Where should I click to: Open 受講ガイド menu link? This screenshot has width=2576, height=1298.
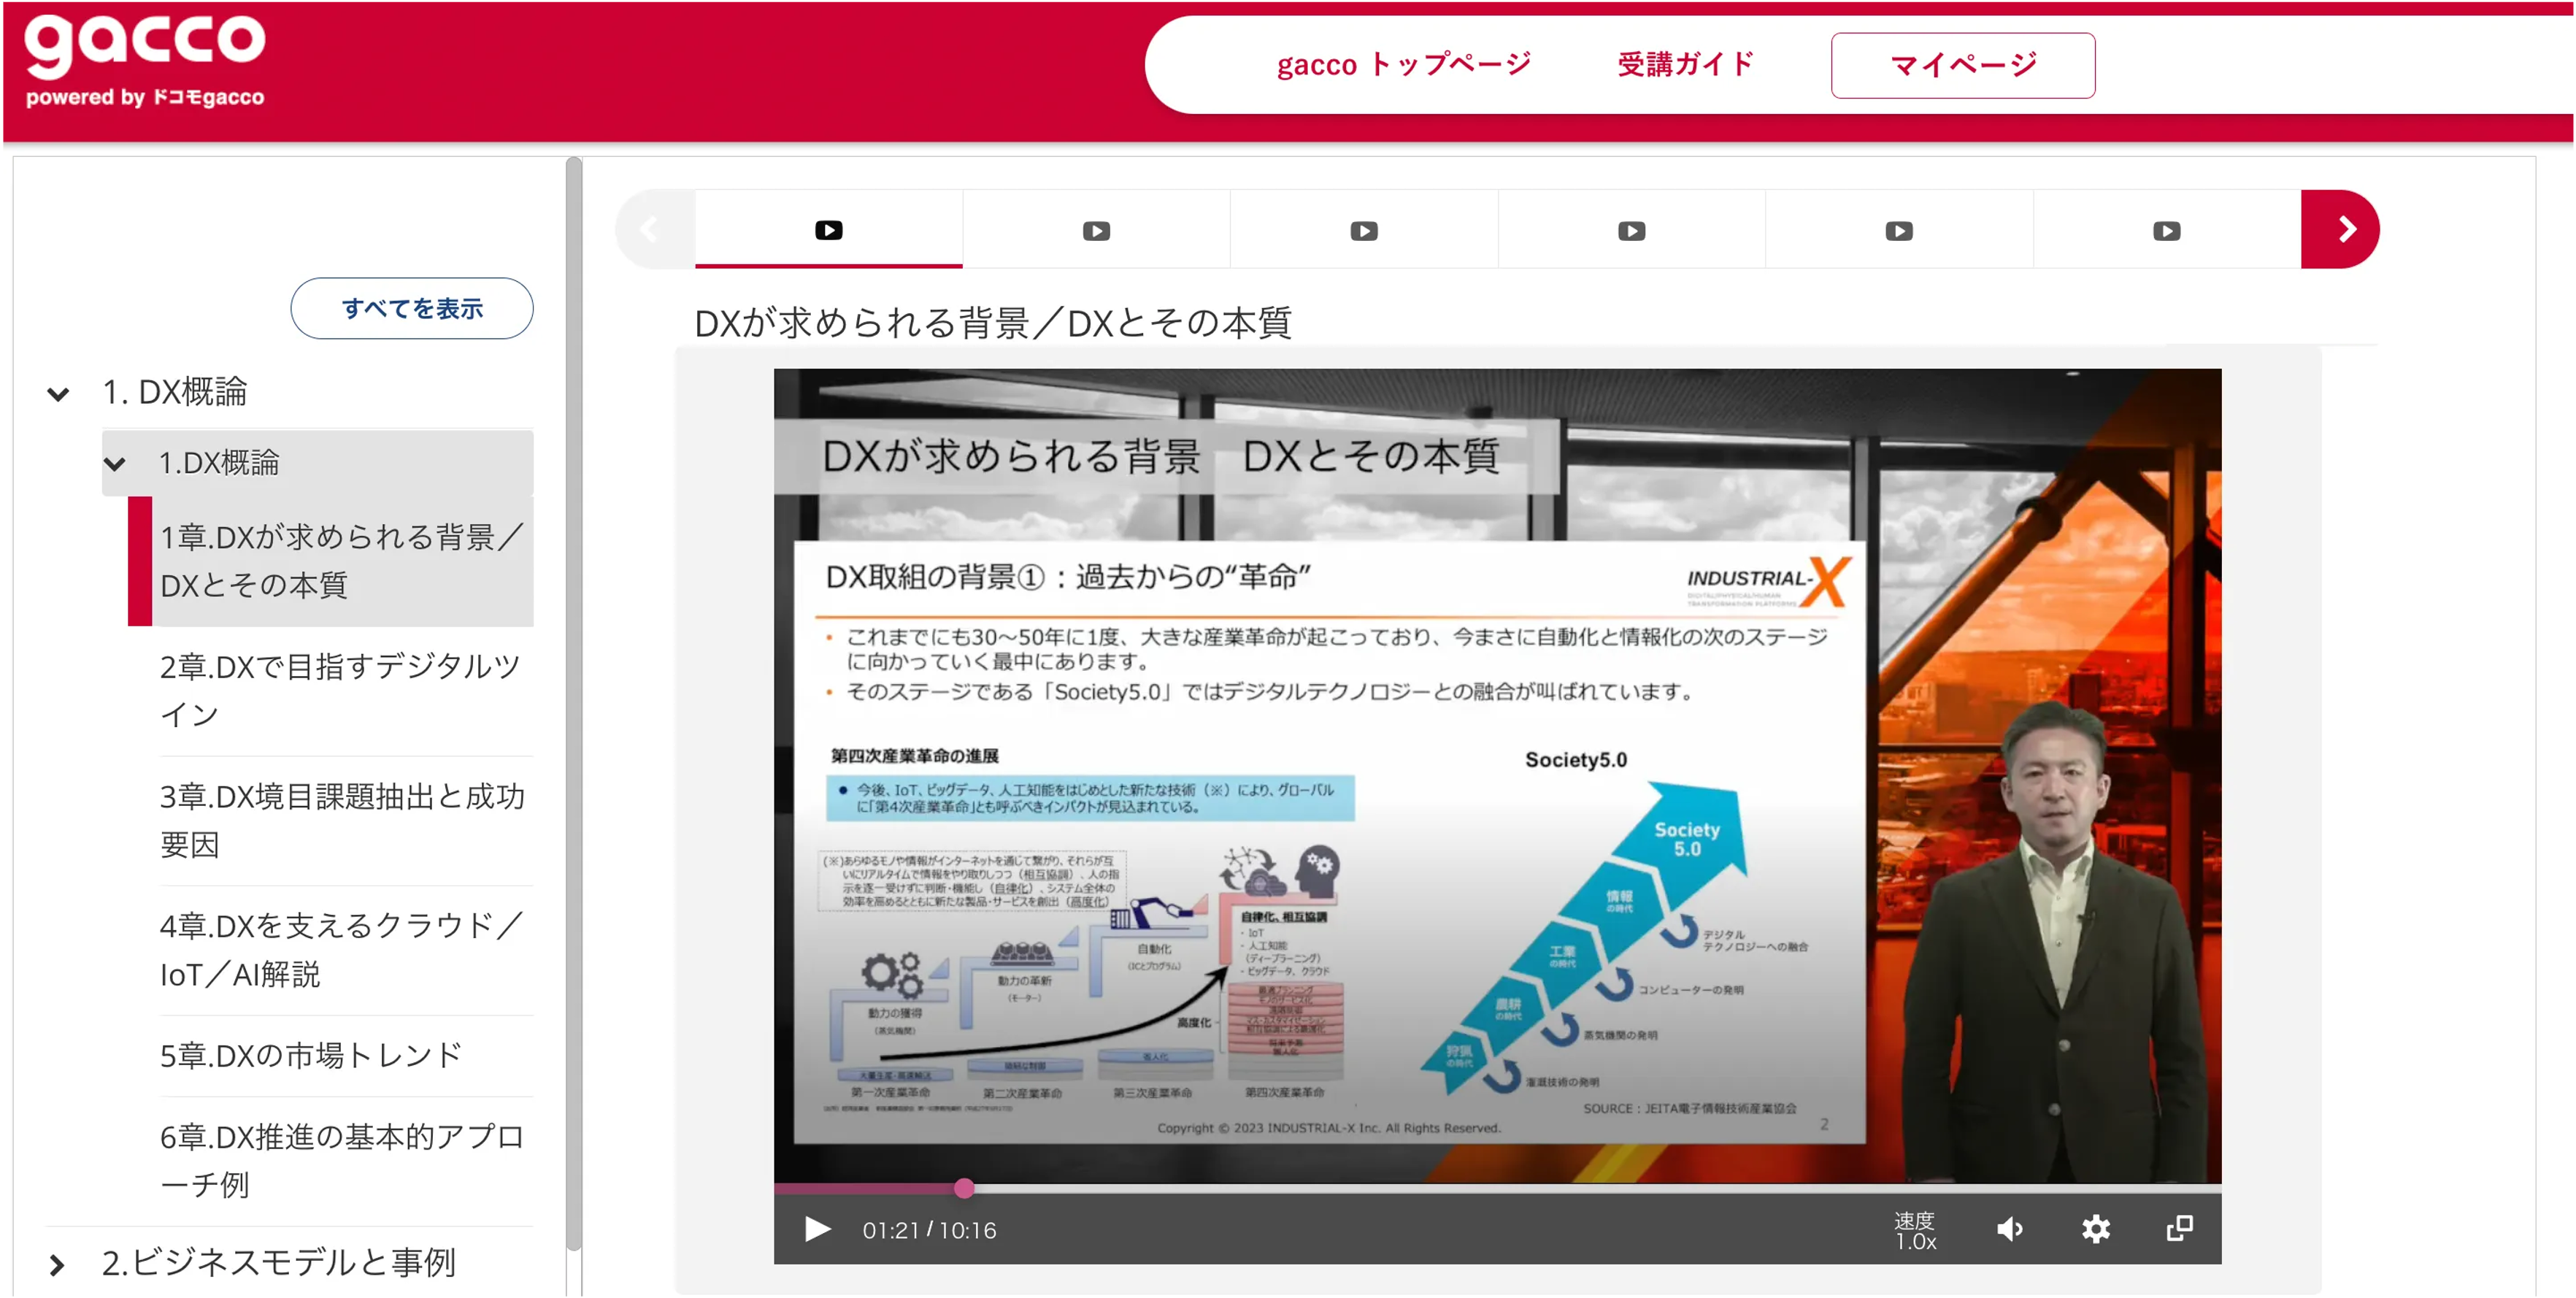[x=1685, y=65]
